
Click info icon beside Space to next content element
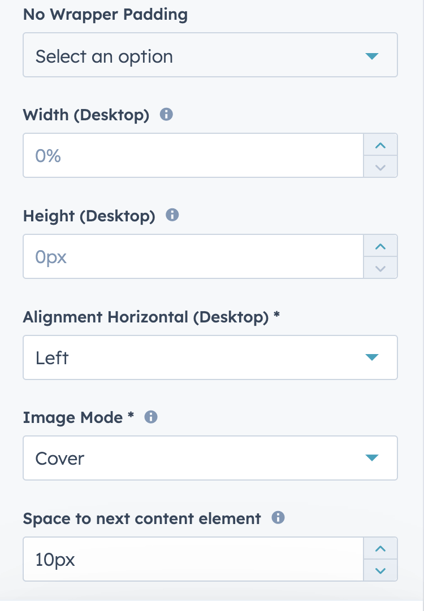pyautogui.click(x=278, y=517)
